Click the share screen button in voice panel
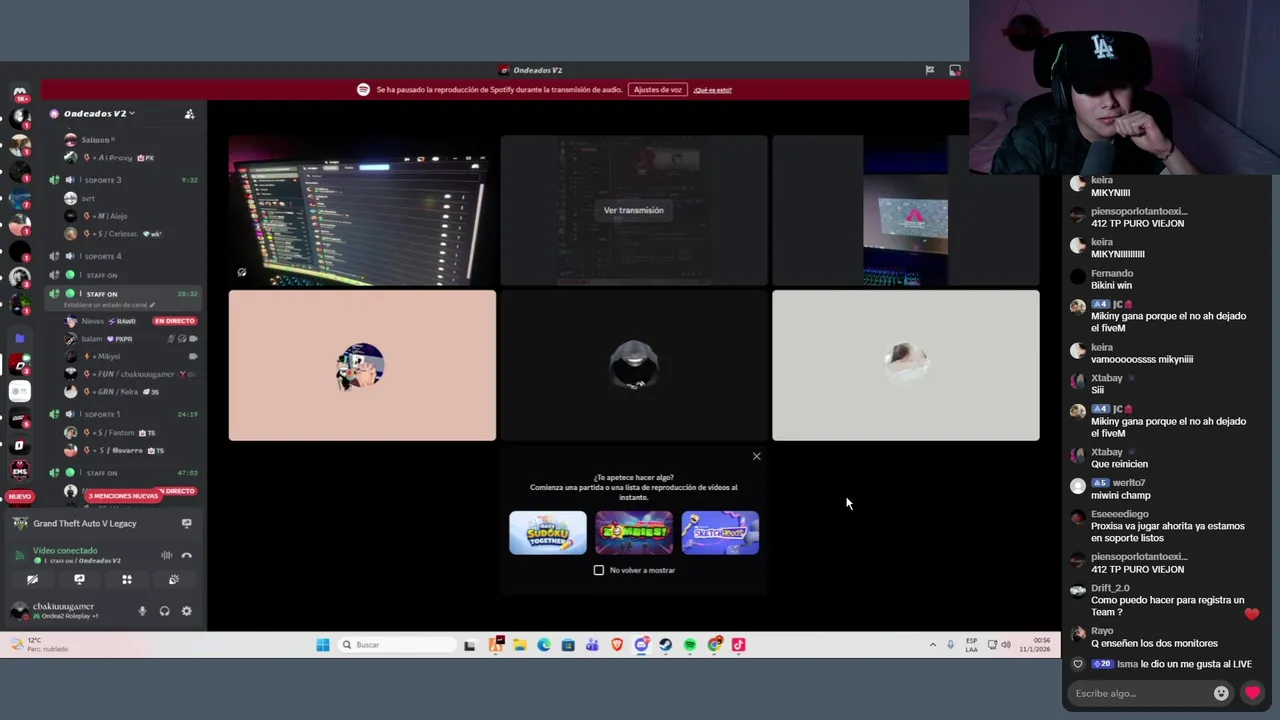This screenshot has width=1280, height=720. point(79,579)
